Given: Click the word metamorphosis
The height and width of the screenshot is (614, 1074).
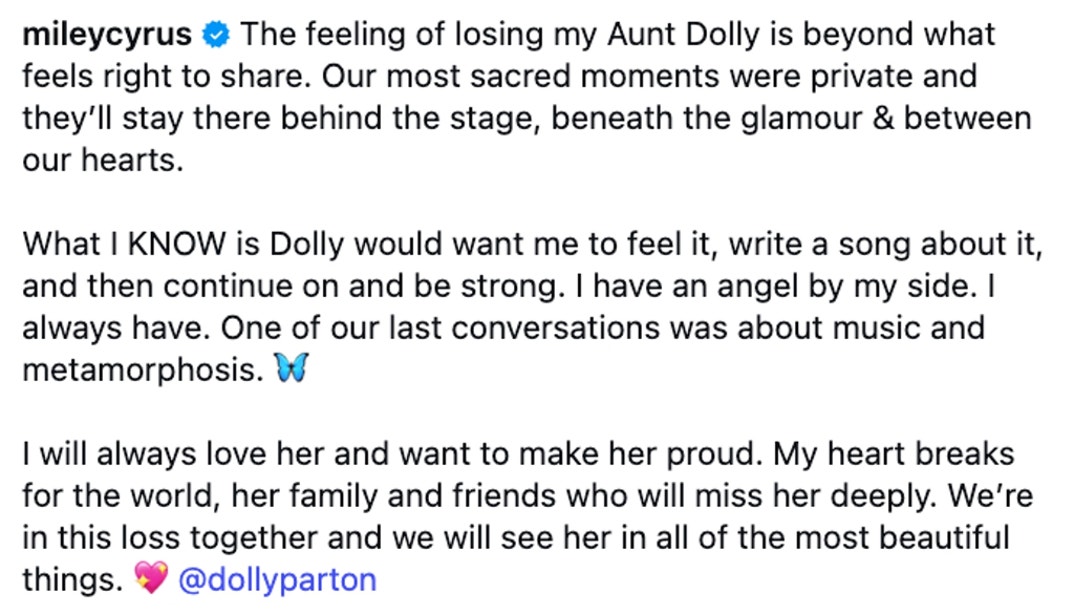Looking at the screenshot, I should (x=142, y=371).
